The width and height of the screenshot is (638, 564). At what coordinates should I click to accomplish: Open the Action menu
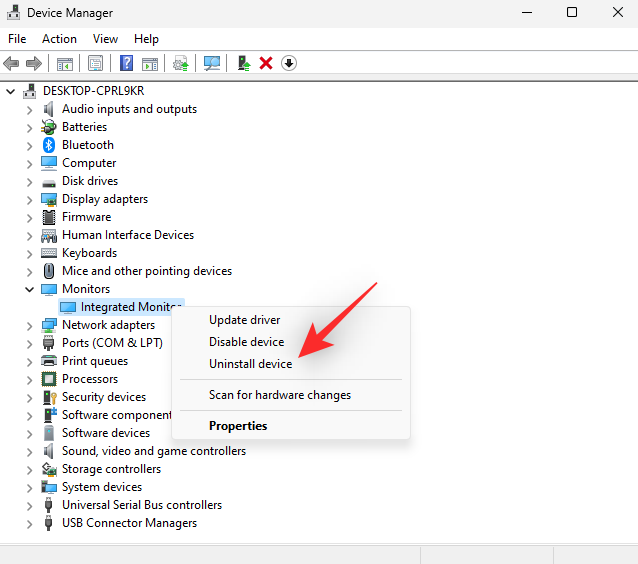coord(59,39)
